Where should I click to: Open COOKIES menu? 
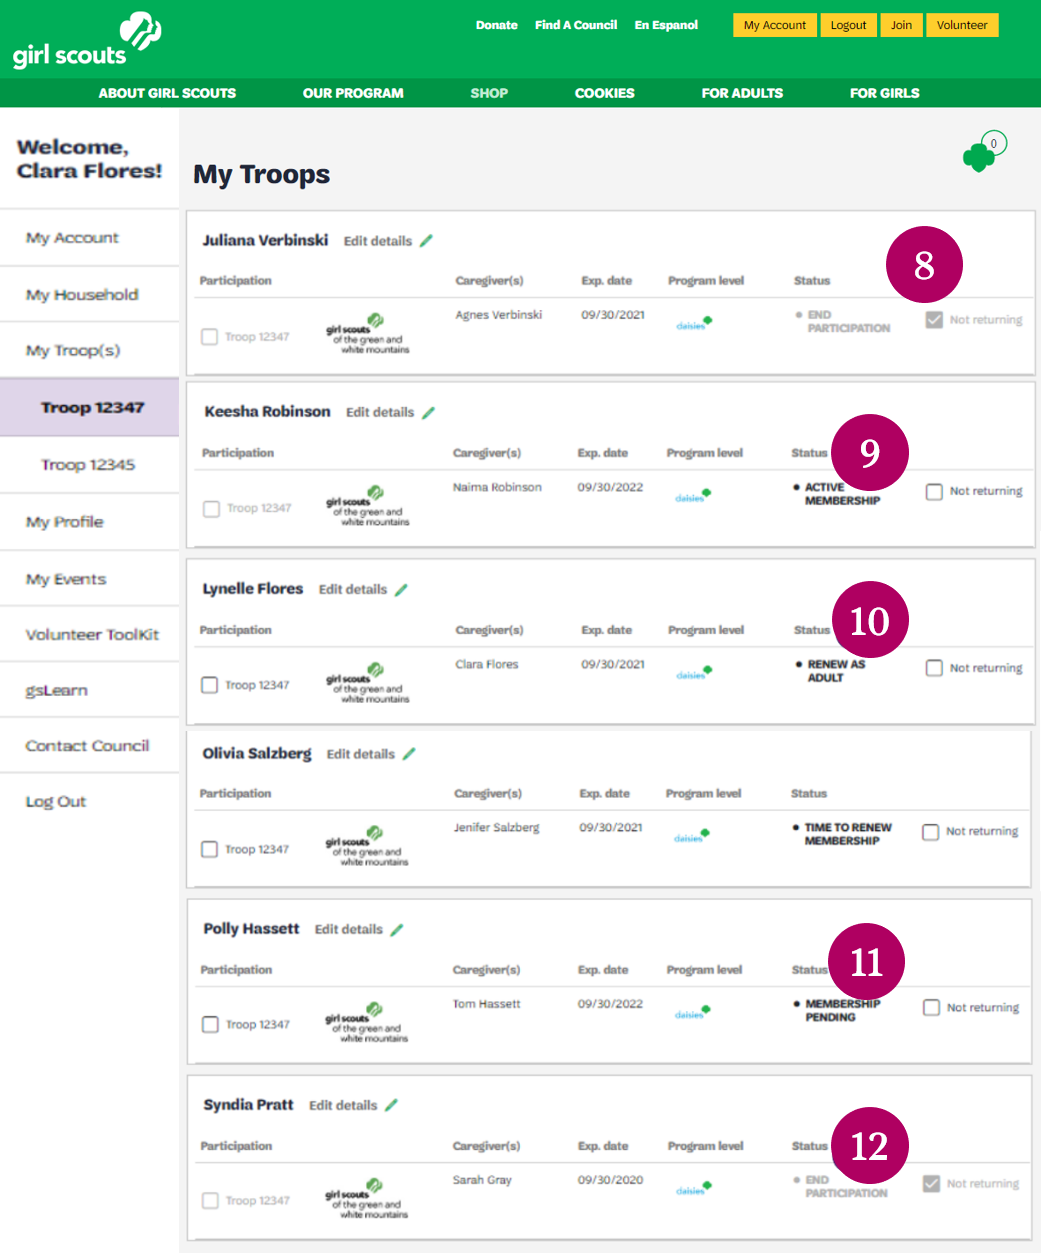(x=605, y=93)
